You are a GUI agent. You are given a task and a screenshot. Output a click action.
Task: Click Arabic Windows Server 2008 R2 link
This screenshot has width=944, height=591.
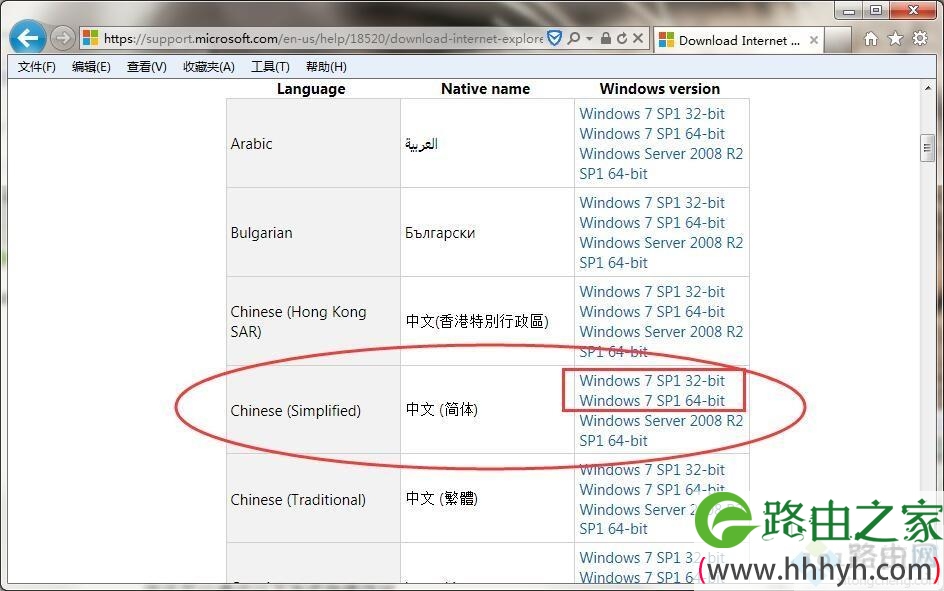(x=661, y=164)
